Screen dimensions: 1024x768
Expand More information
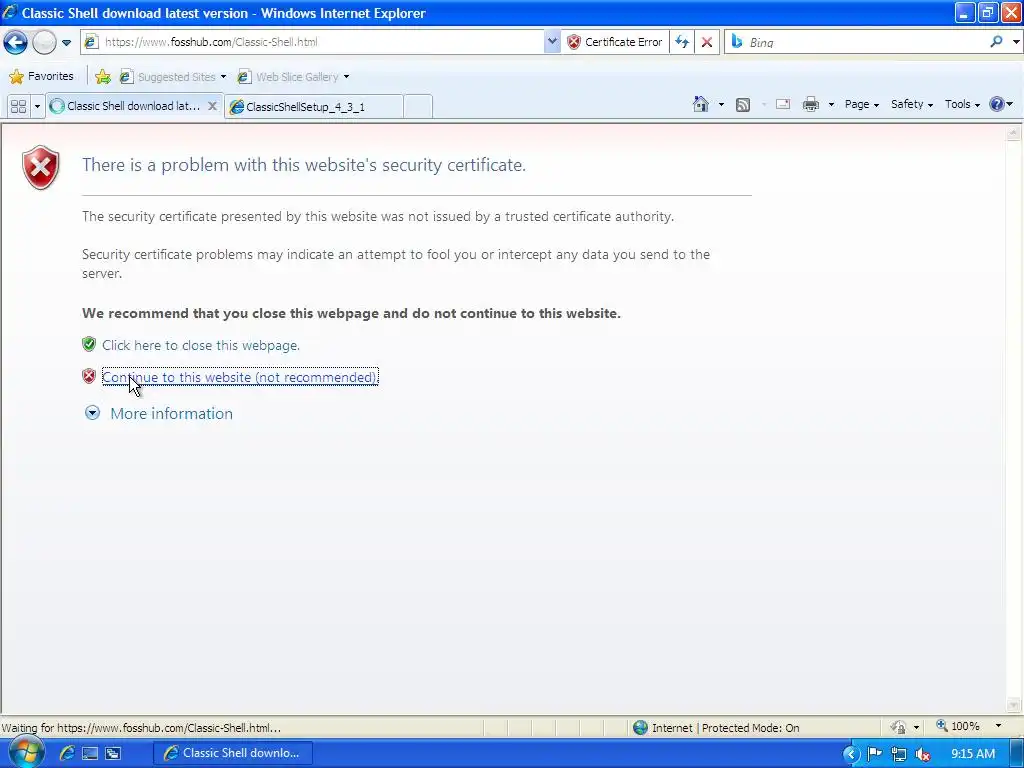click(x=92, y=413)
